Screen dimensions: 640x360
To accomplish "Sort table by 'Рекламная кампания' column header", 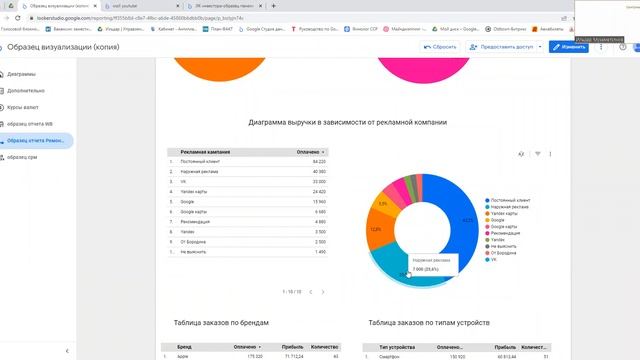I will [205, 152].
